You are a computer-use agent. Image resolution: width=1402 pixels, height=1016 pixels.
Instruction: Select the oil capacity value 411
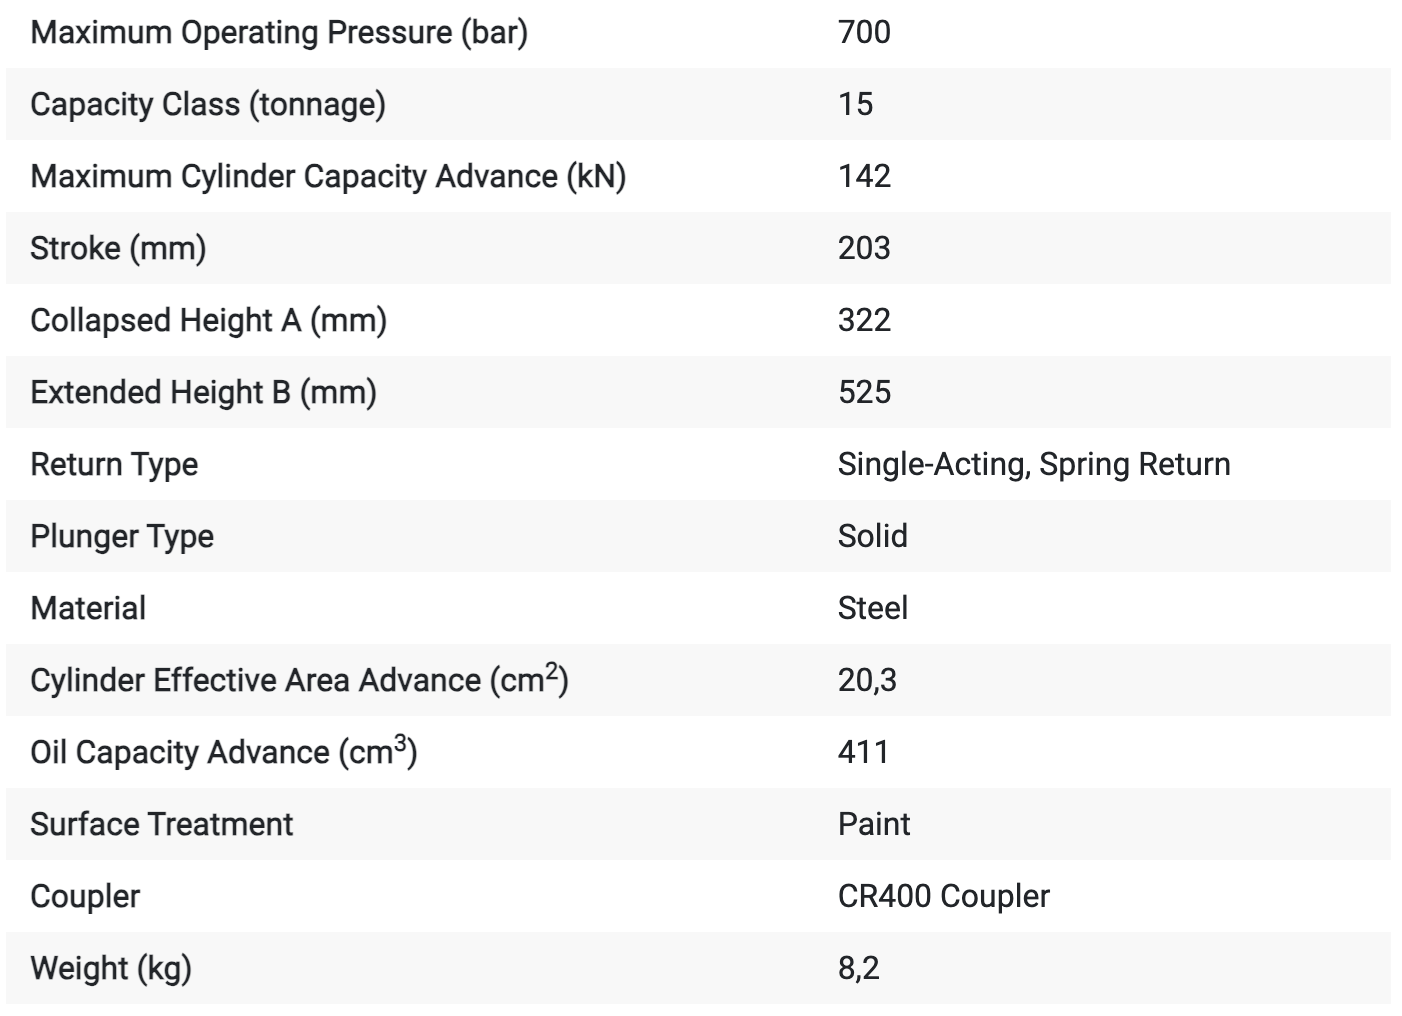(863, 752)
